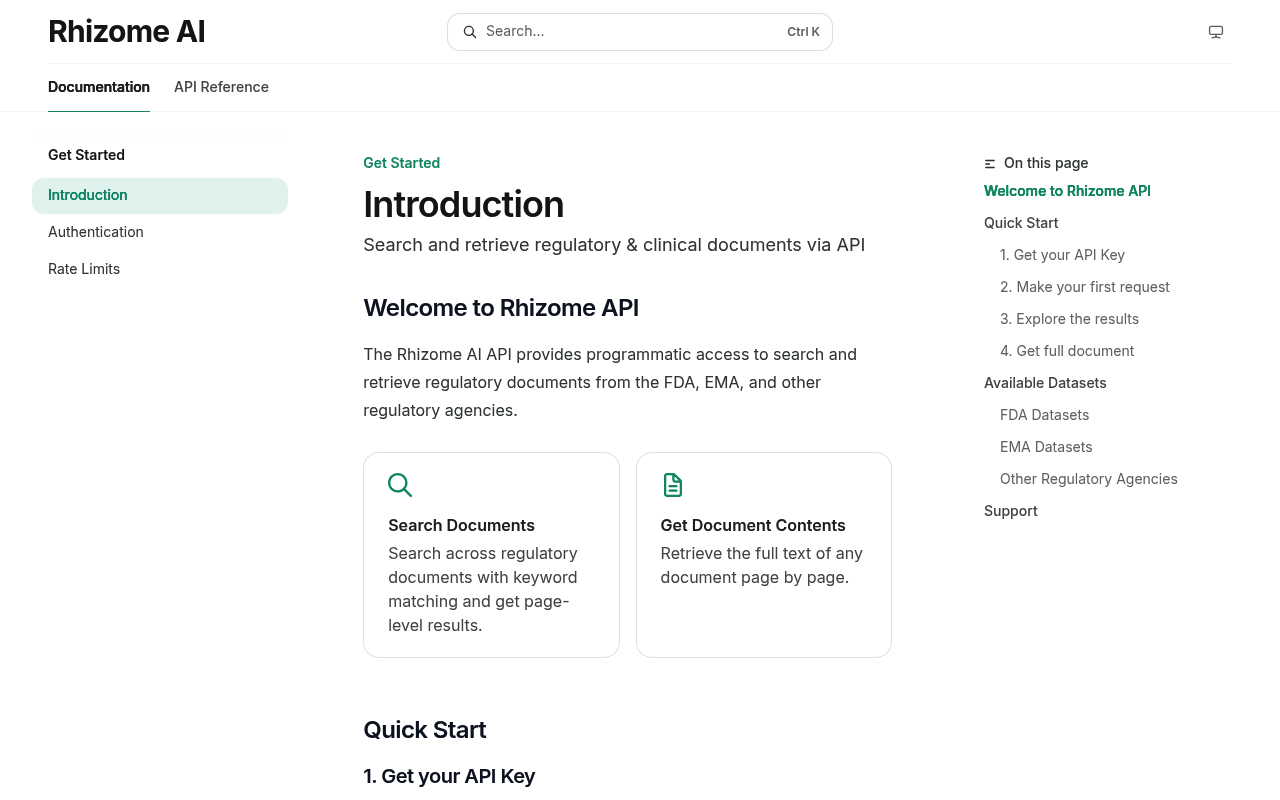Click the Search Documents magnifier card icon
Image resolution: width=1280 pixels, height=800 pixels.
coord(400,485)
